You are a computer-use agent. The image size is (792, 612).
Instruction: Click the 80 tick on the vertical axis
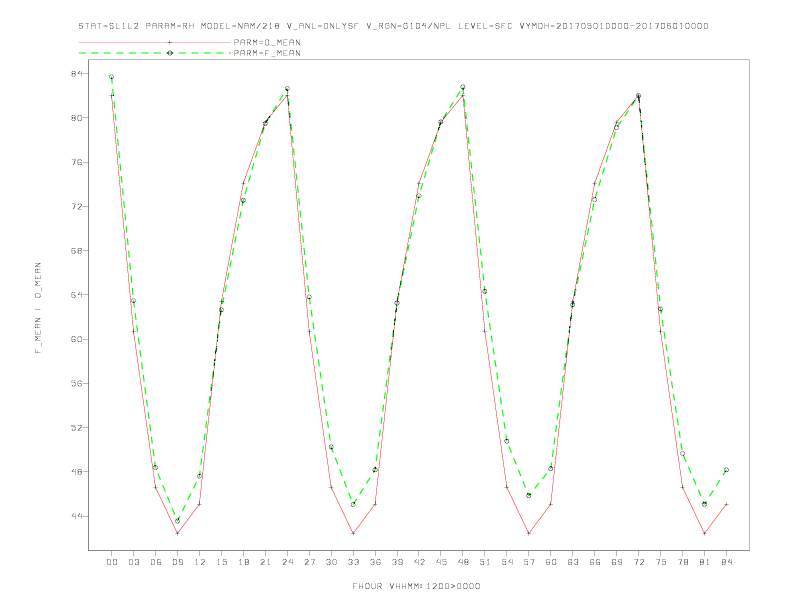click(x=77, y=118)
